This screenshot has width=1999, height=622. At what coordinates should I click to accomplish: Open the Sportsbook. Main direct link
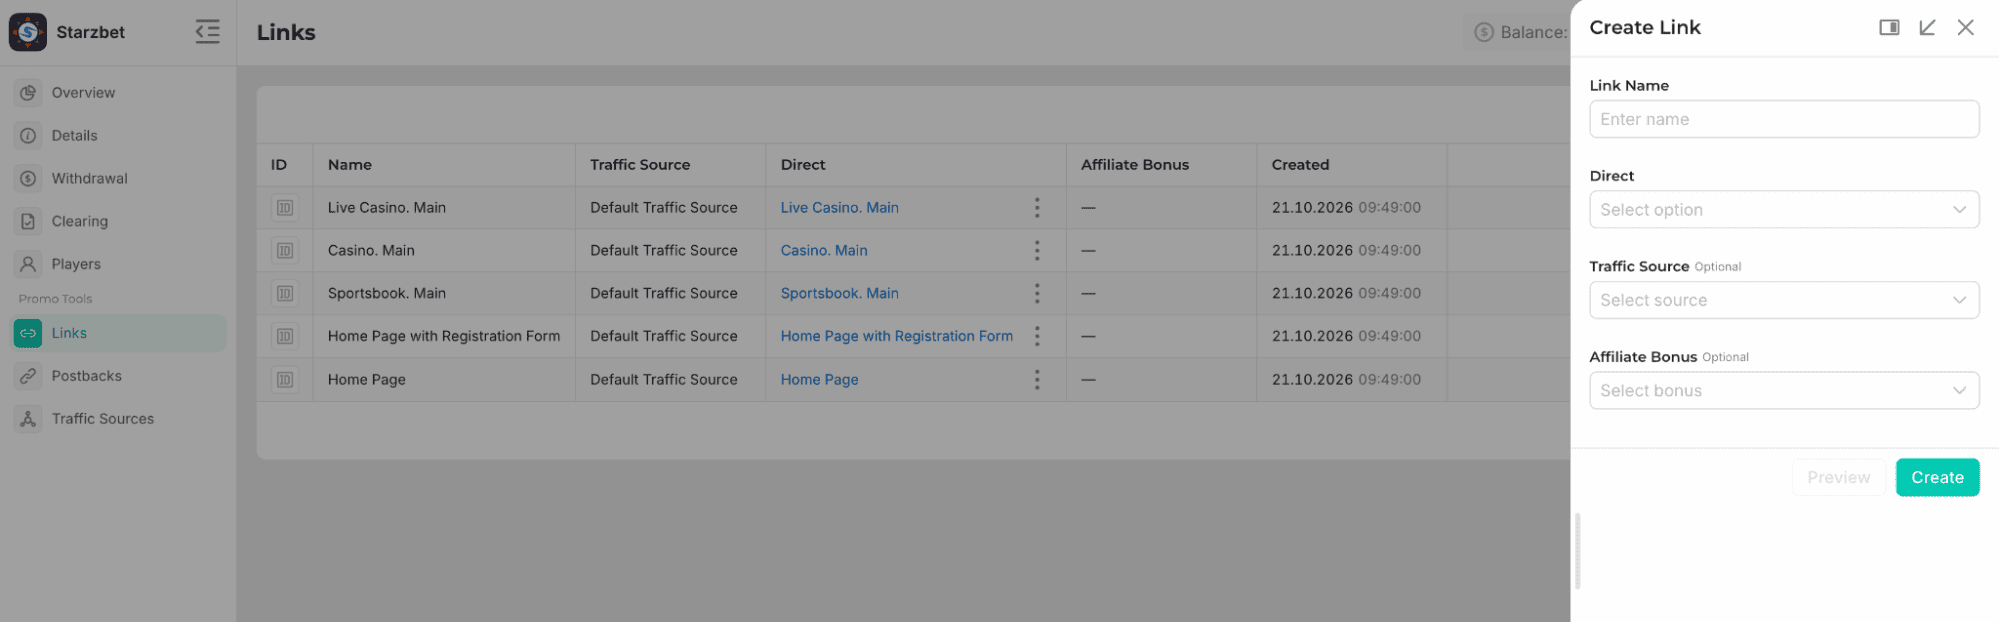click(839, 294)
